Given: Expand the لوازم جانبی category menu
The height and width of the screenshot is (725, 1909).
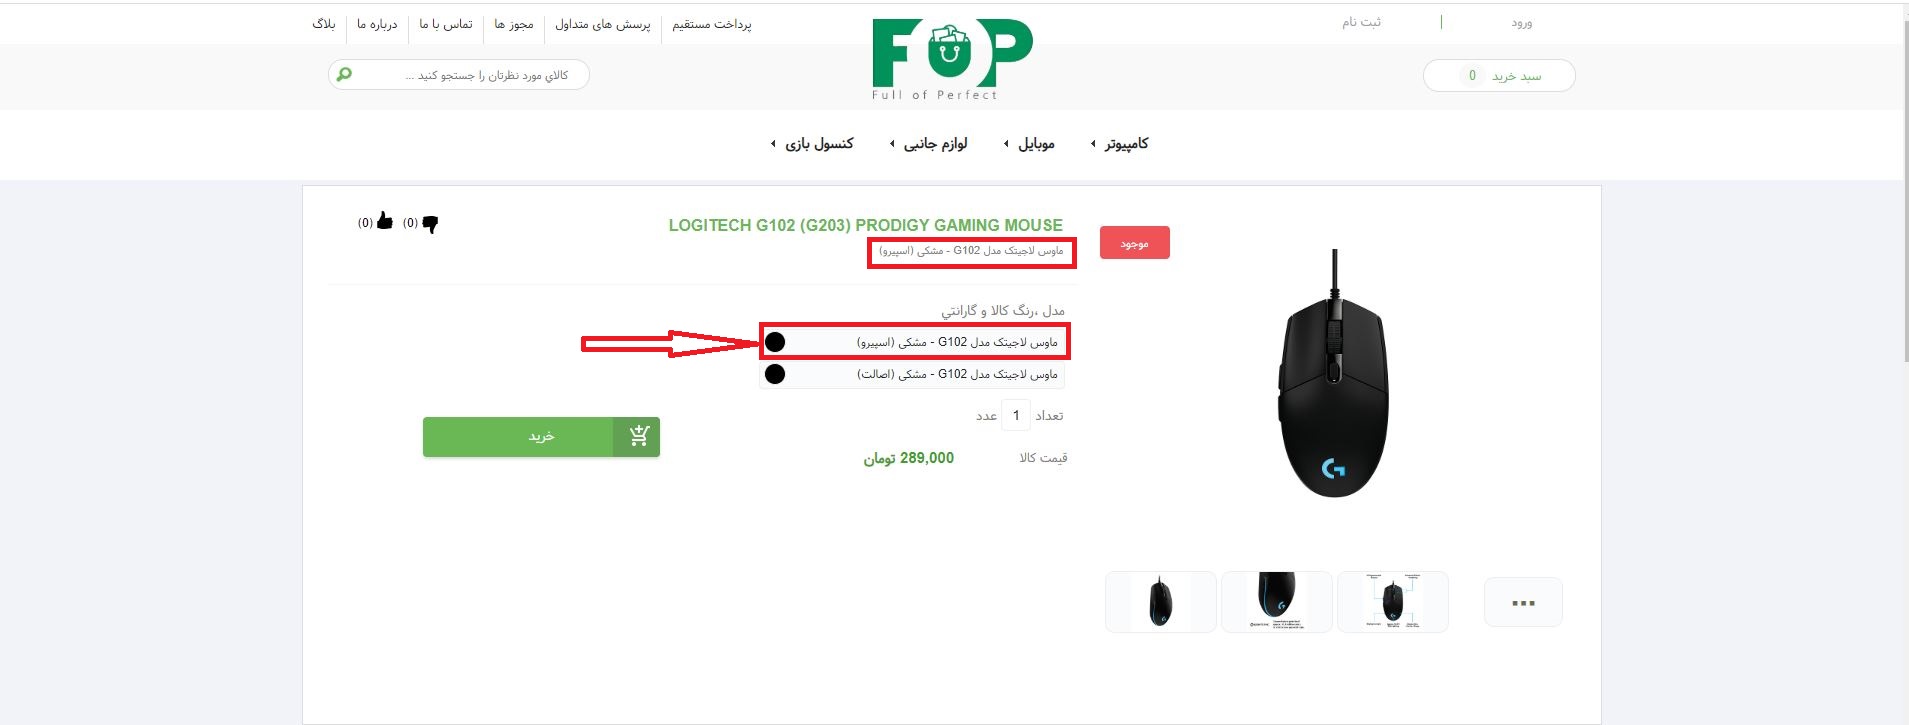Looking at the screenshot, I should (x=929, y=144).
